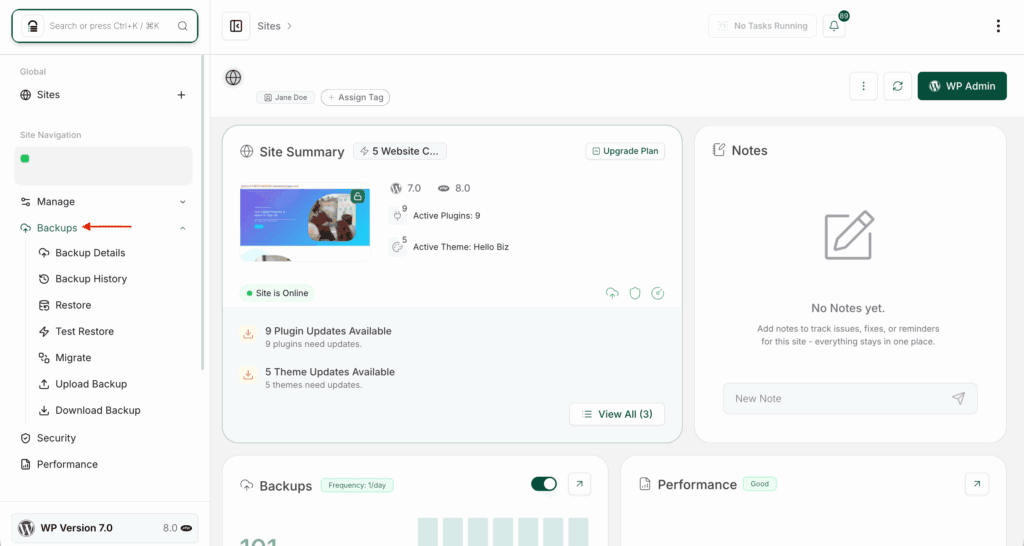1024x546 pixels.
Task: Click 5 Theme Updates Available text
Action: (330, 372)
